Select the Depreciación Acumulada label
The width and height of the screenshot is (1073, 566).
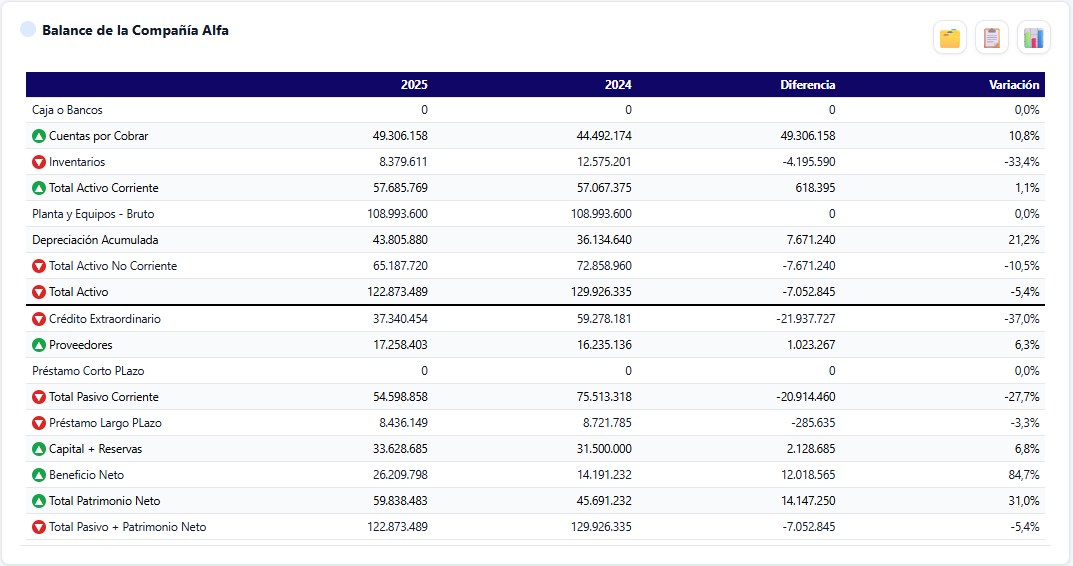click(95, 240)
